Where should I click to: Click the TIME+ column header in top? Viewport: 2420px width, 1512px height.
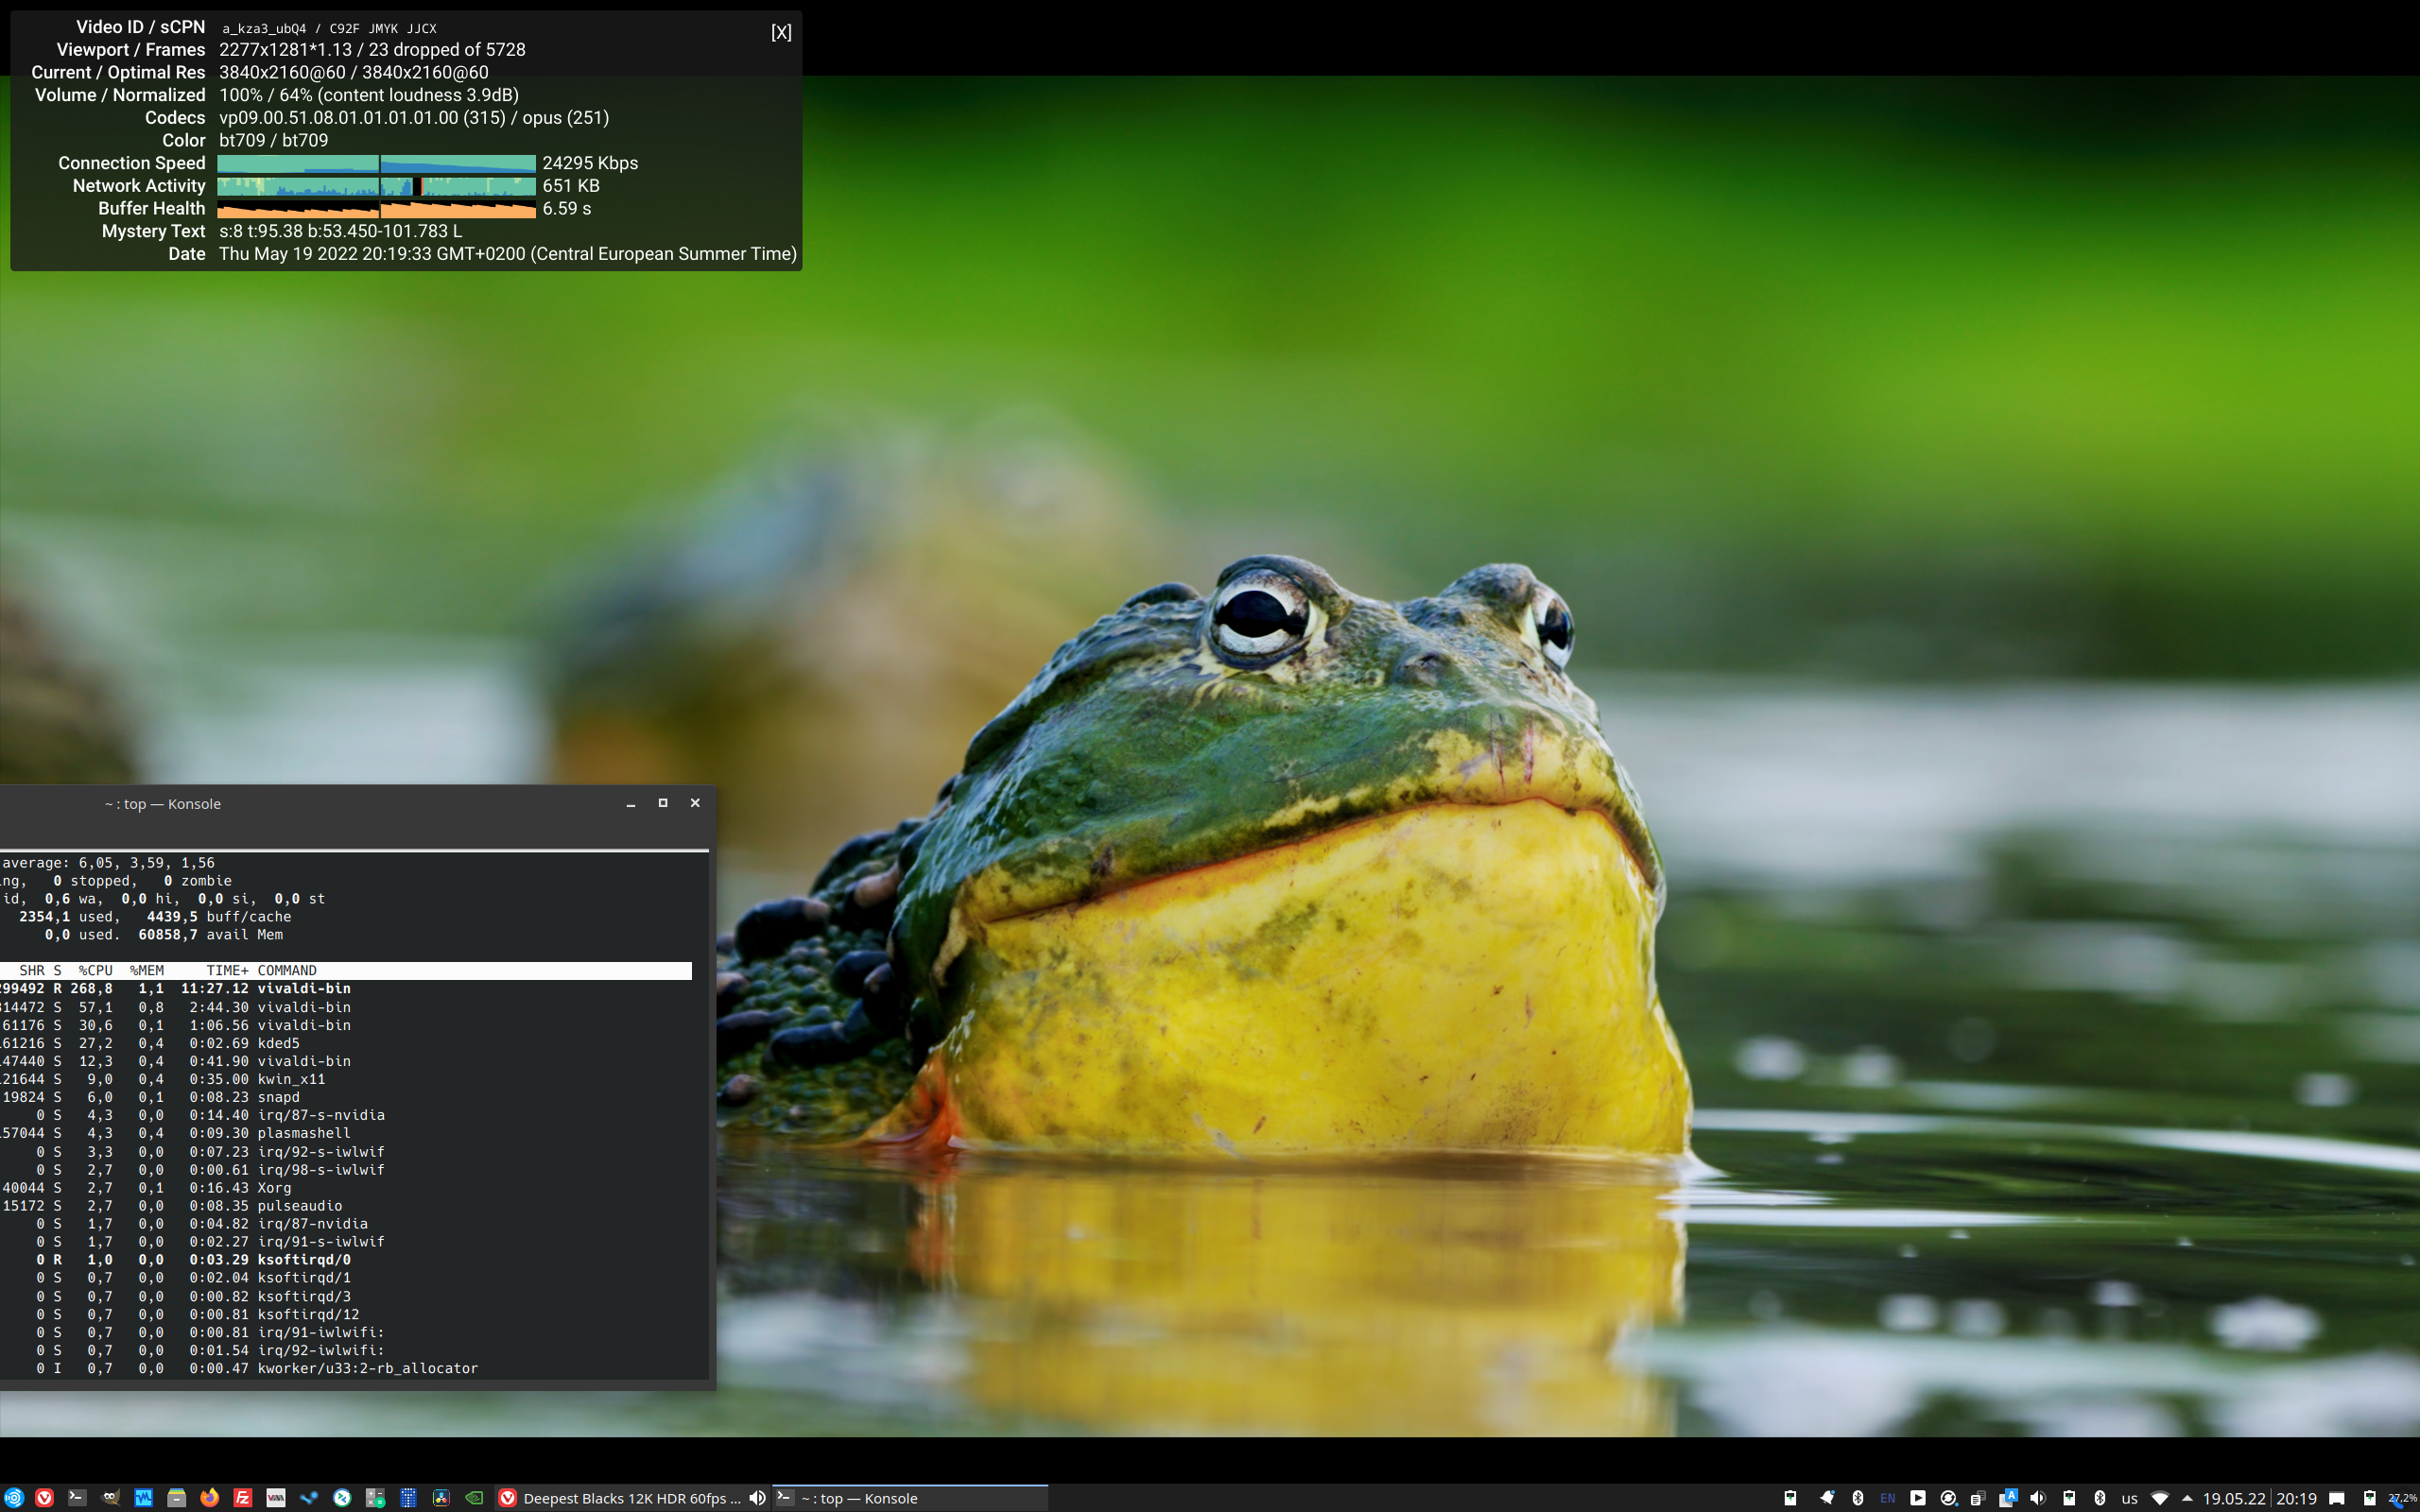[227, 971]
